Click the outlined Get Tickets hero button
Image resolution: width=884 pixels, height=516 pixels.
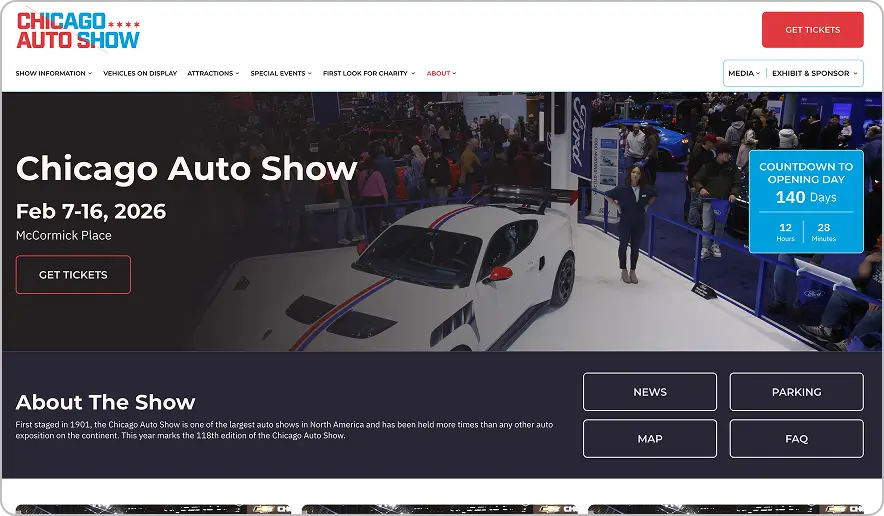tap(73, 275)
